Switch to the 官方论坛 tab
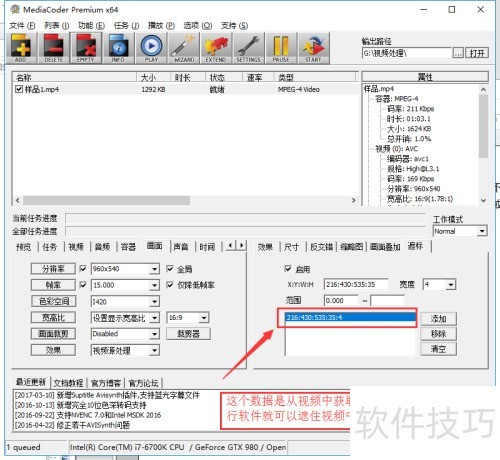500x460 pixels. click(143, 383)
